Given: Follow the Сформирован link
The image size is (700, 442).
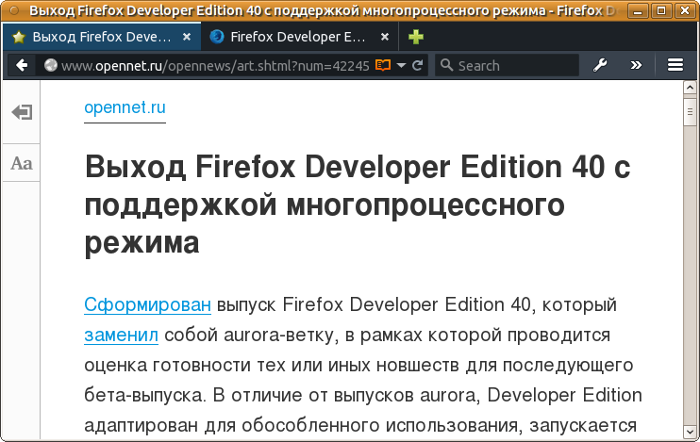Looking at the screenshot, I should coord(147,305).
